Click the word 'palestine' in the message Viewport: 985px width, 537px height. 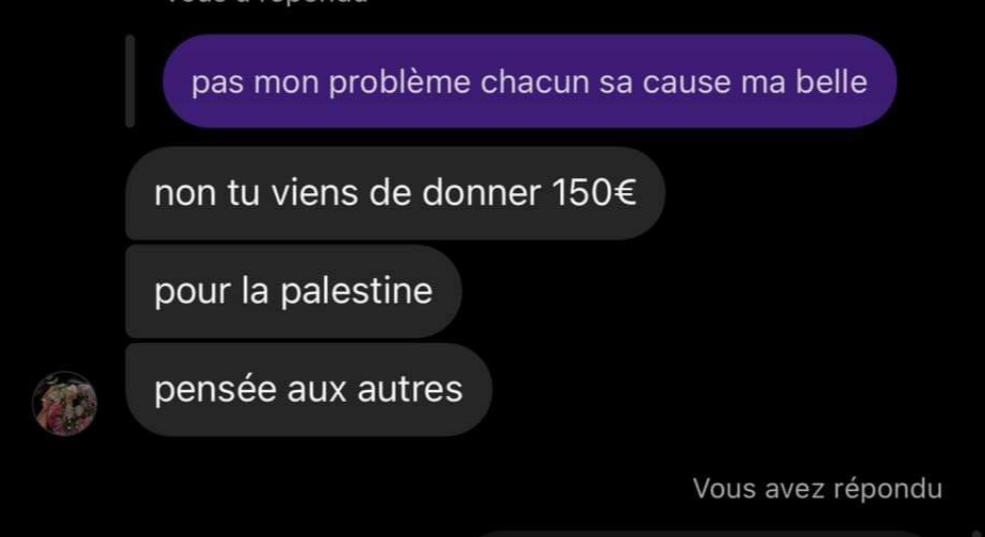point(356,292)
